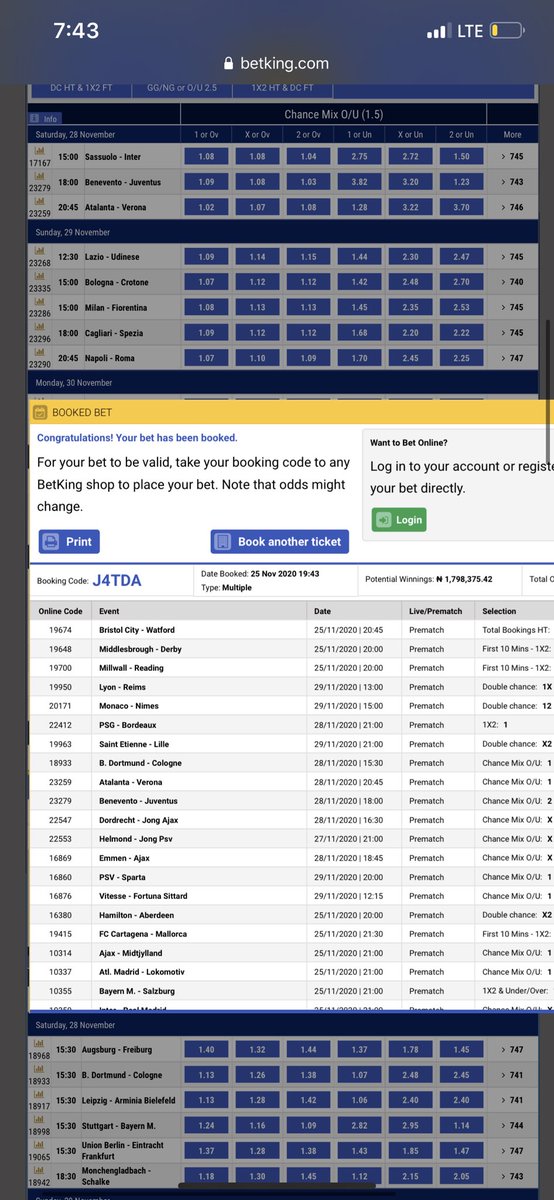Click PSG - Bordeaux event row
Image resolution: width=554 pixels, height=1200 pixels.
[292, 725]
